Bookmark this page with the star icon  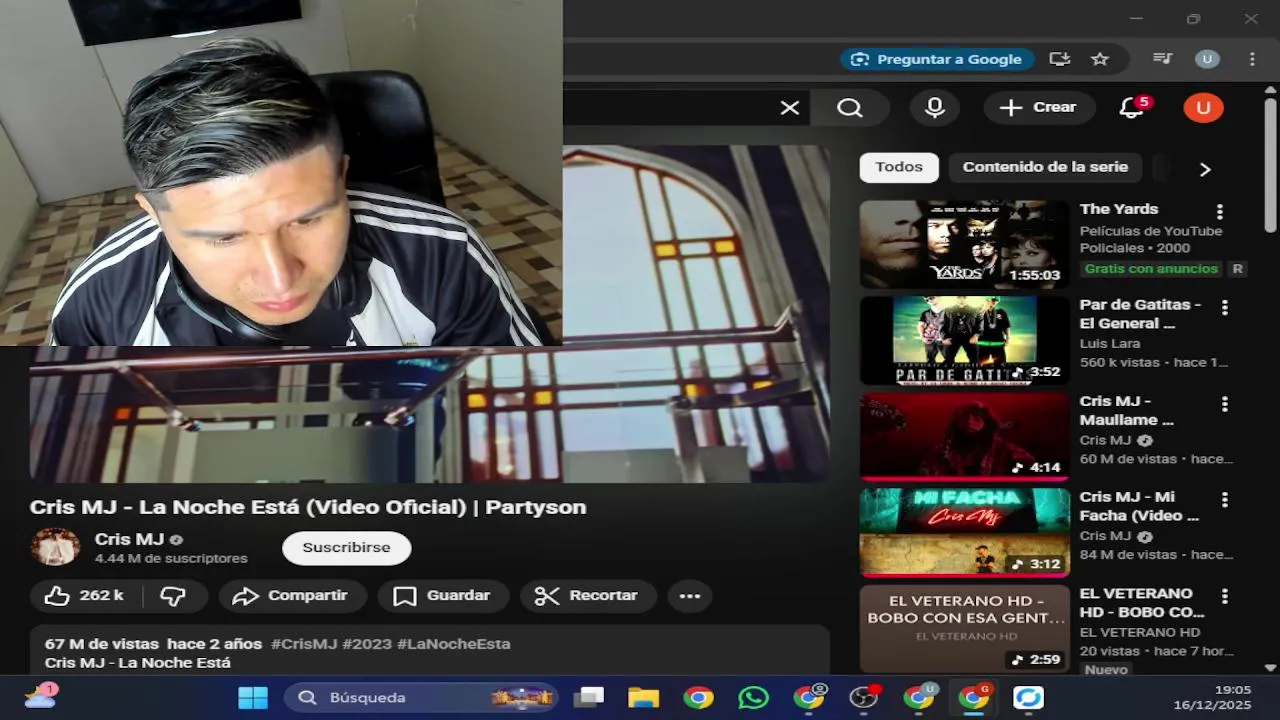click(1100, 59)
